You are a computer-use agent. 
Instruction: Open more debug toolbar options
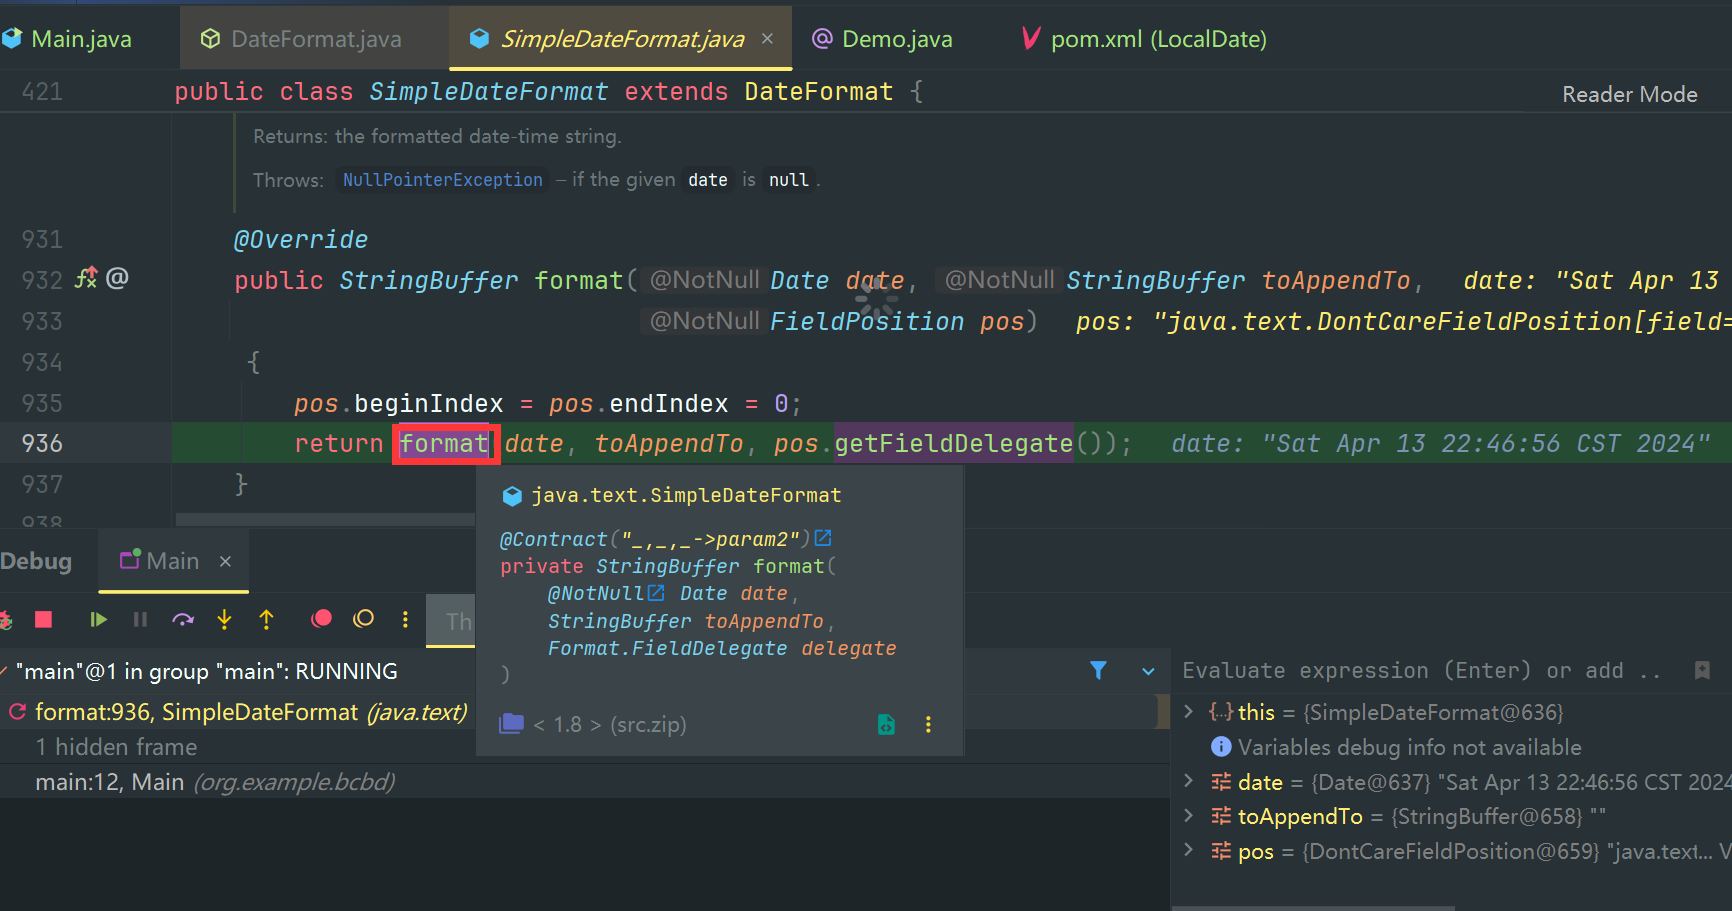pos(405,620)
